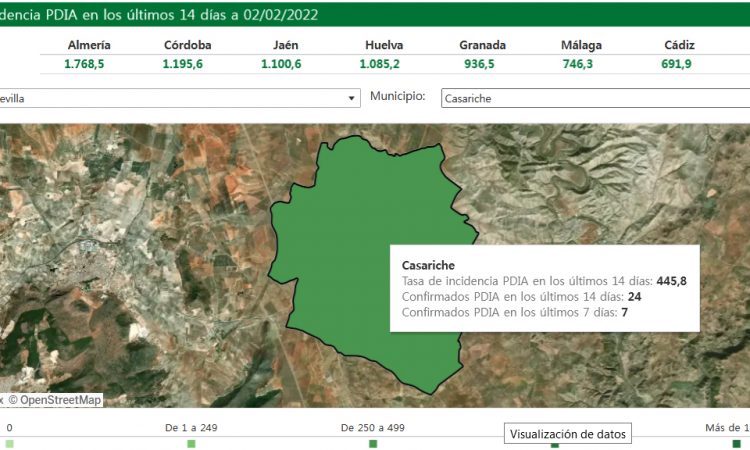Click the Cádiz incidence value 691,9
The image size is (750, 450).
679,63
